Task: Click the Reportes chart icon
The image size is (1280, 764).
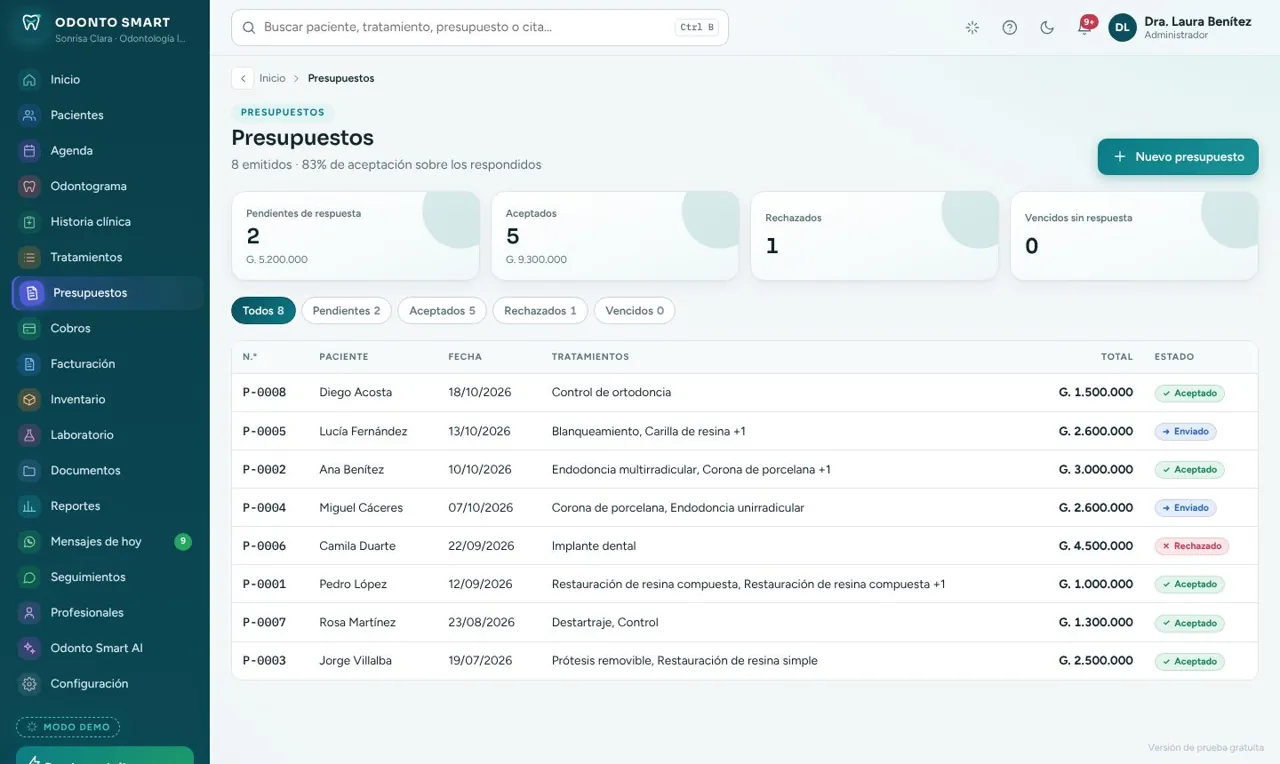Action: (x=30, y=506)
